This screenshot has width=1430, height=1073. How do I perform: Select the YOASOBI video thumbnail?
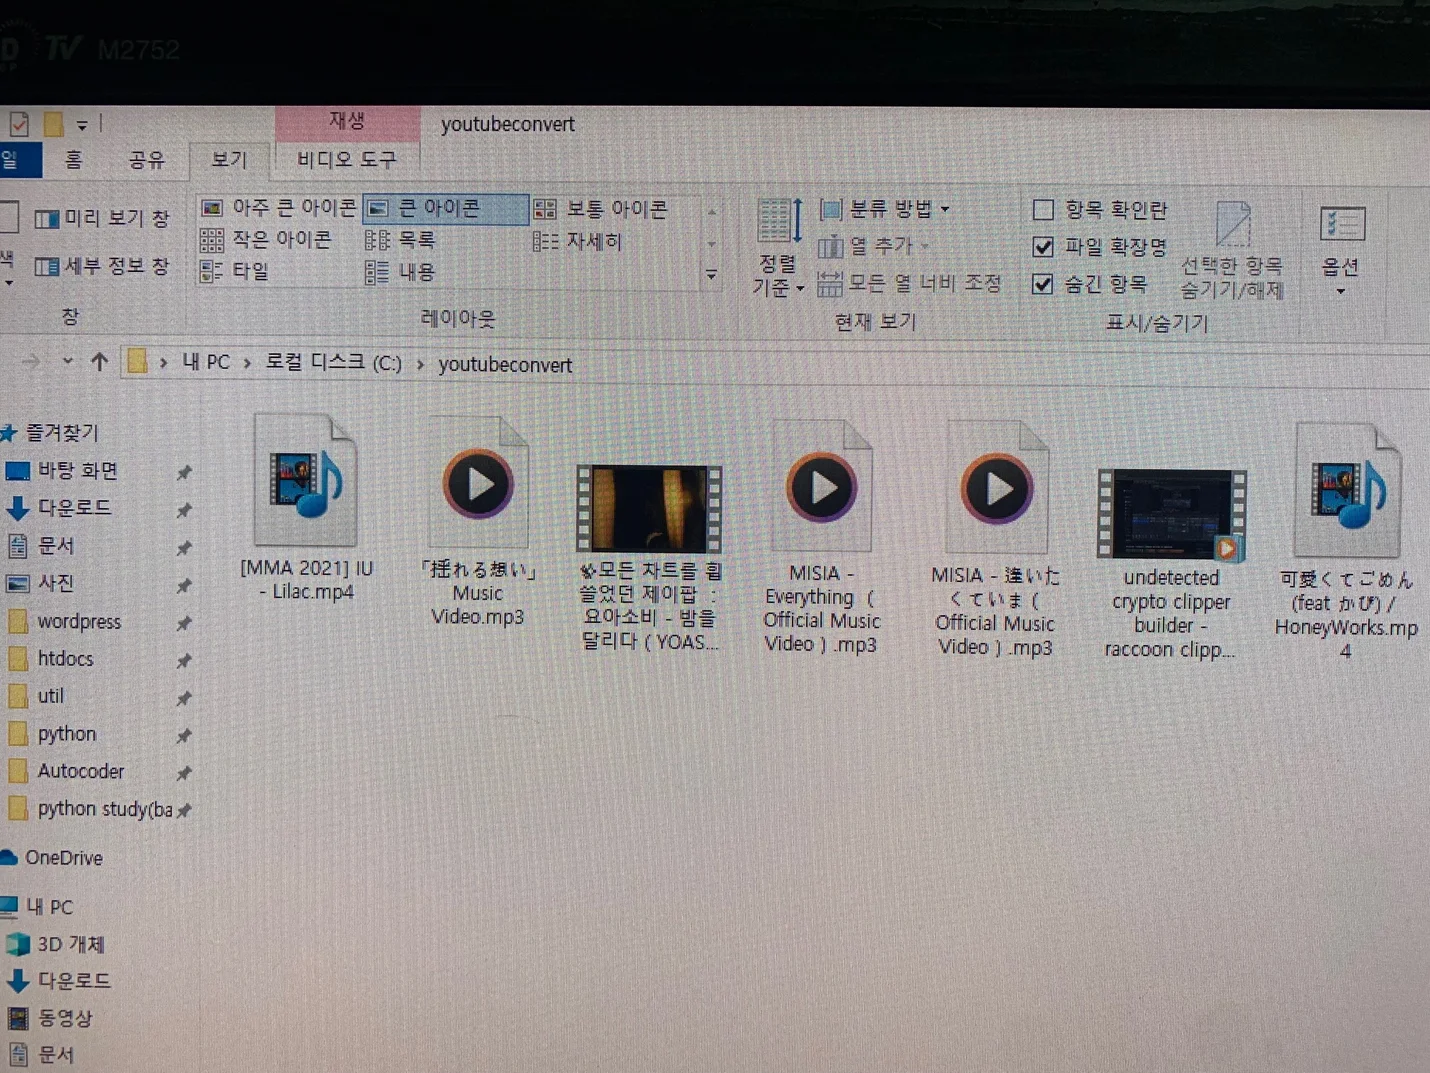pyautogui.click(x=649, y=508)
